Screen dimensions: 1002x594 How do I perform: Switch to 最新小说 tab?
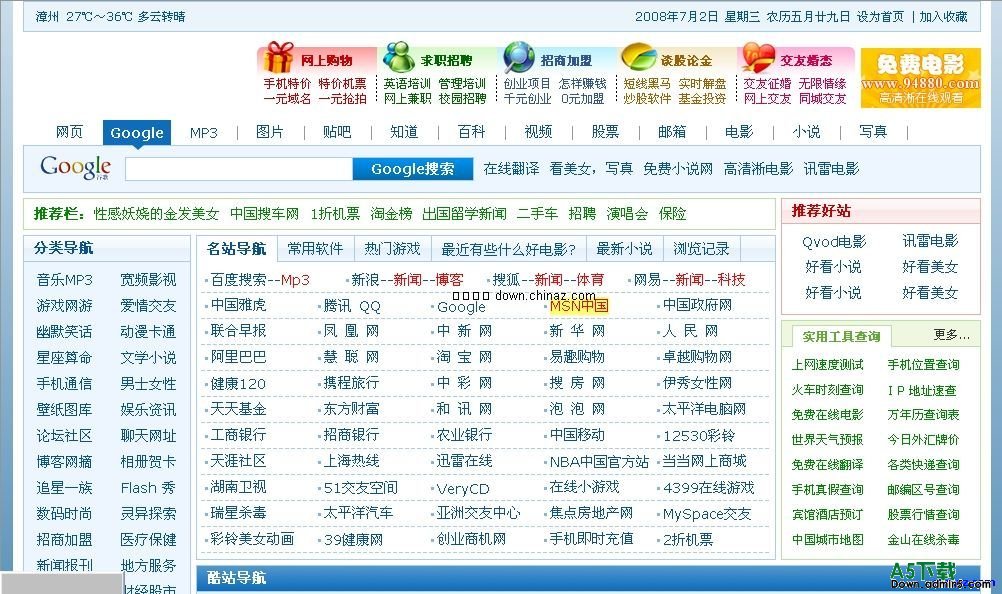click(624, 248)
